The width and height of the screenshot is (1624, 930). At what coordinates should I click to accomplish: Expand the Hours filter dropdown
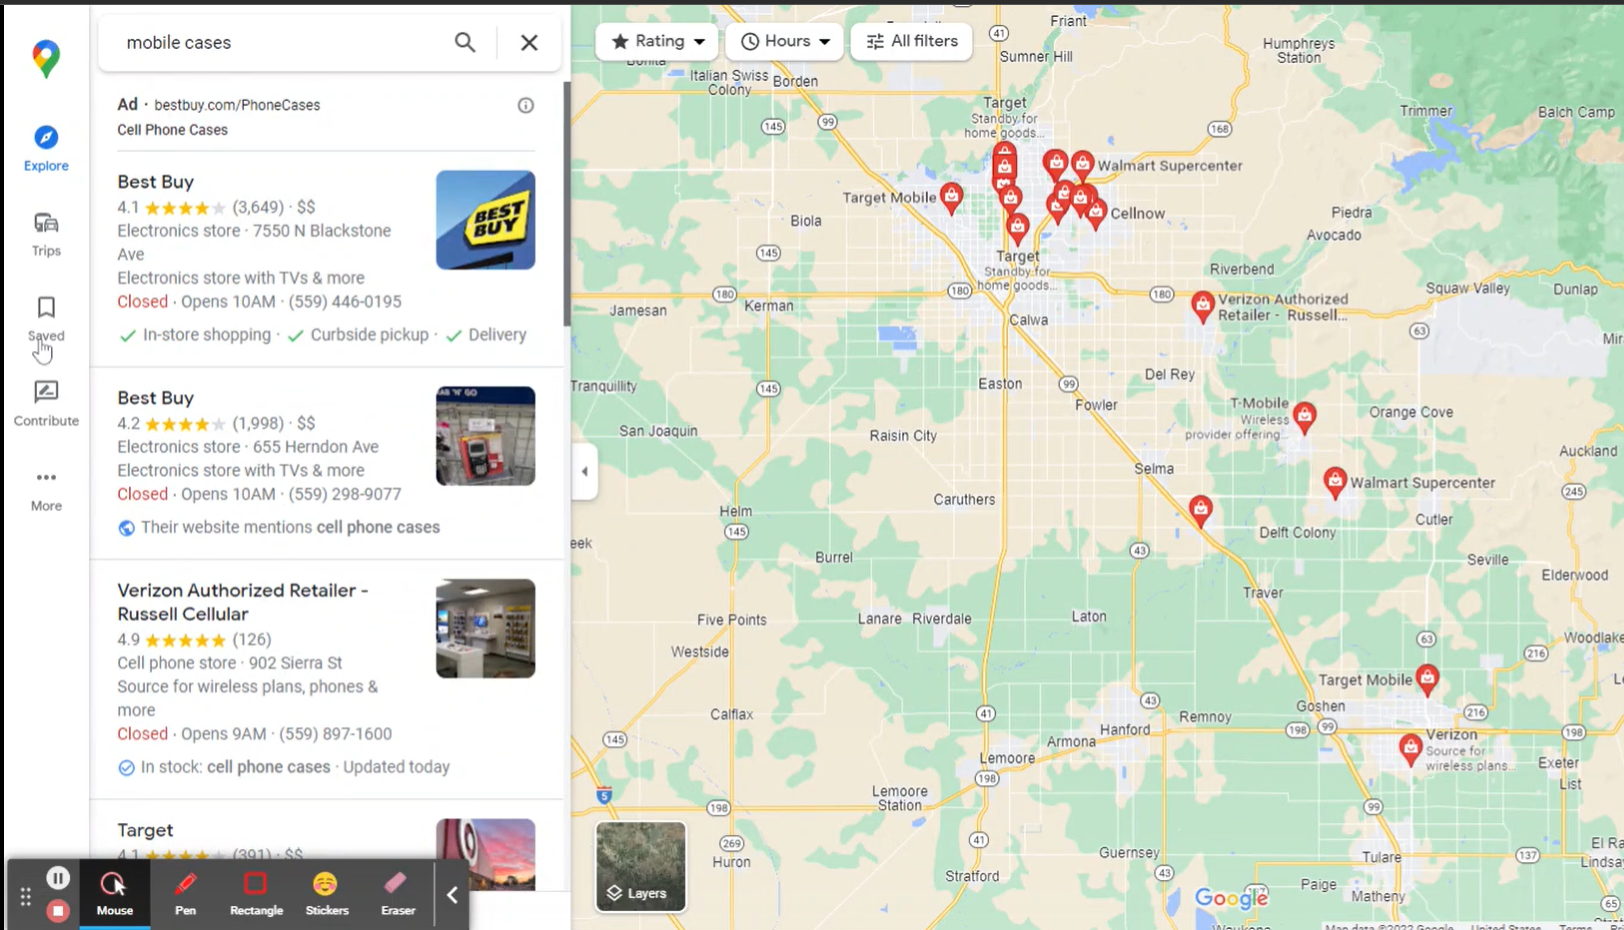(785, 41)
